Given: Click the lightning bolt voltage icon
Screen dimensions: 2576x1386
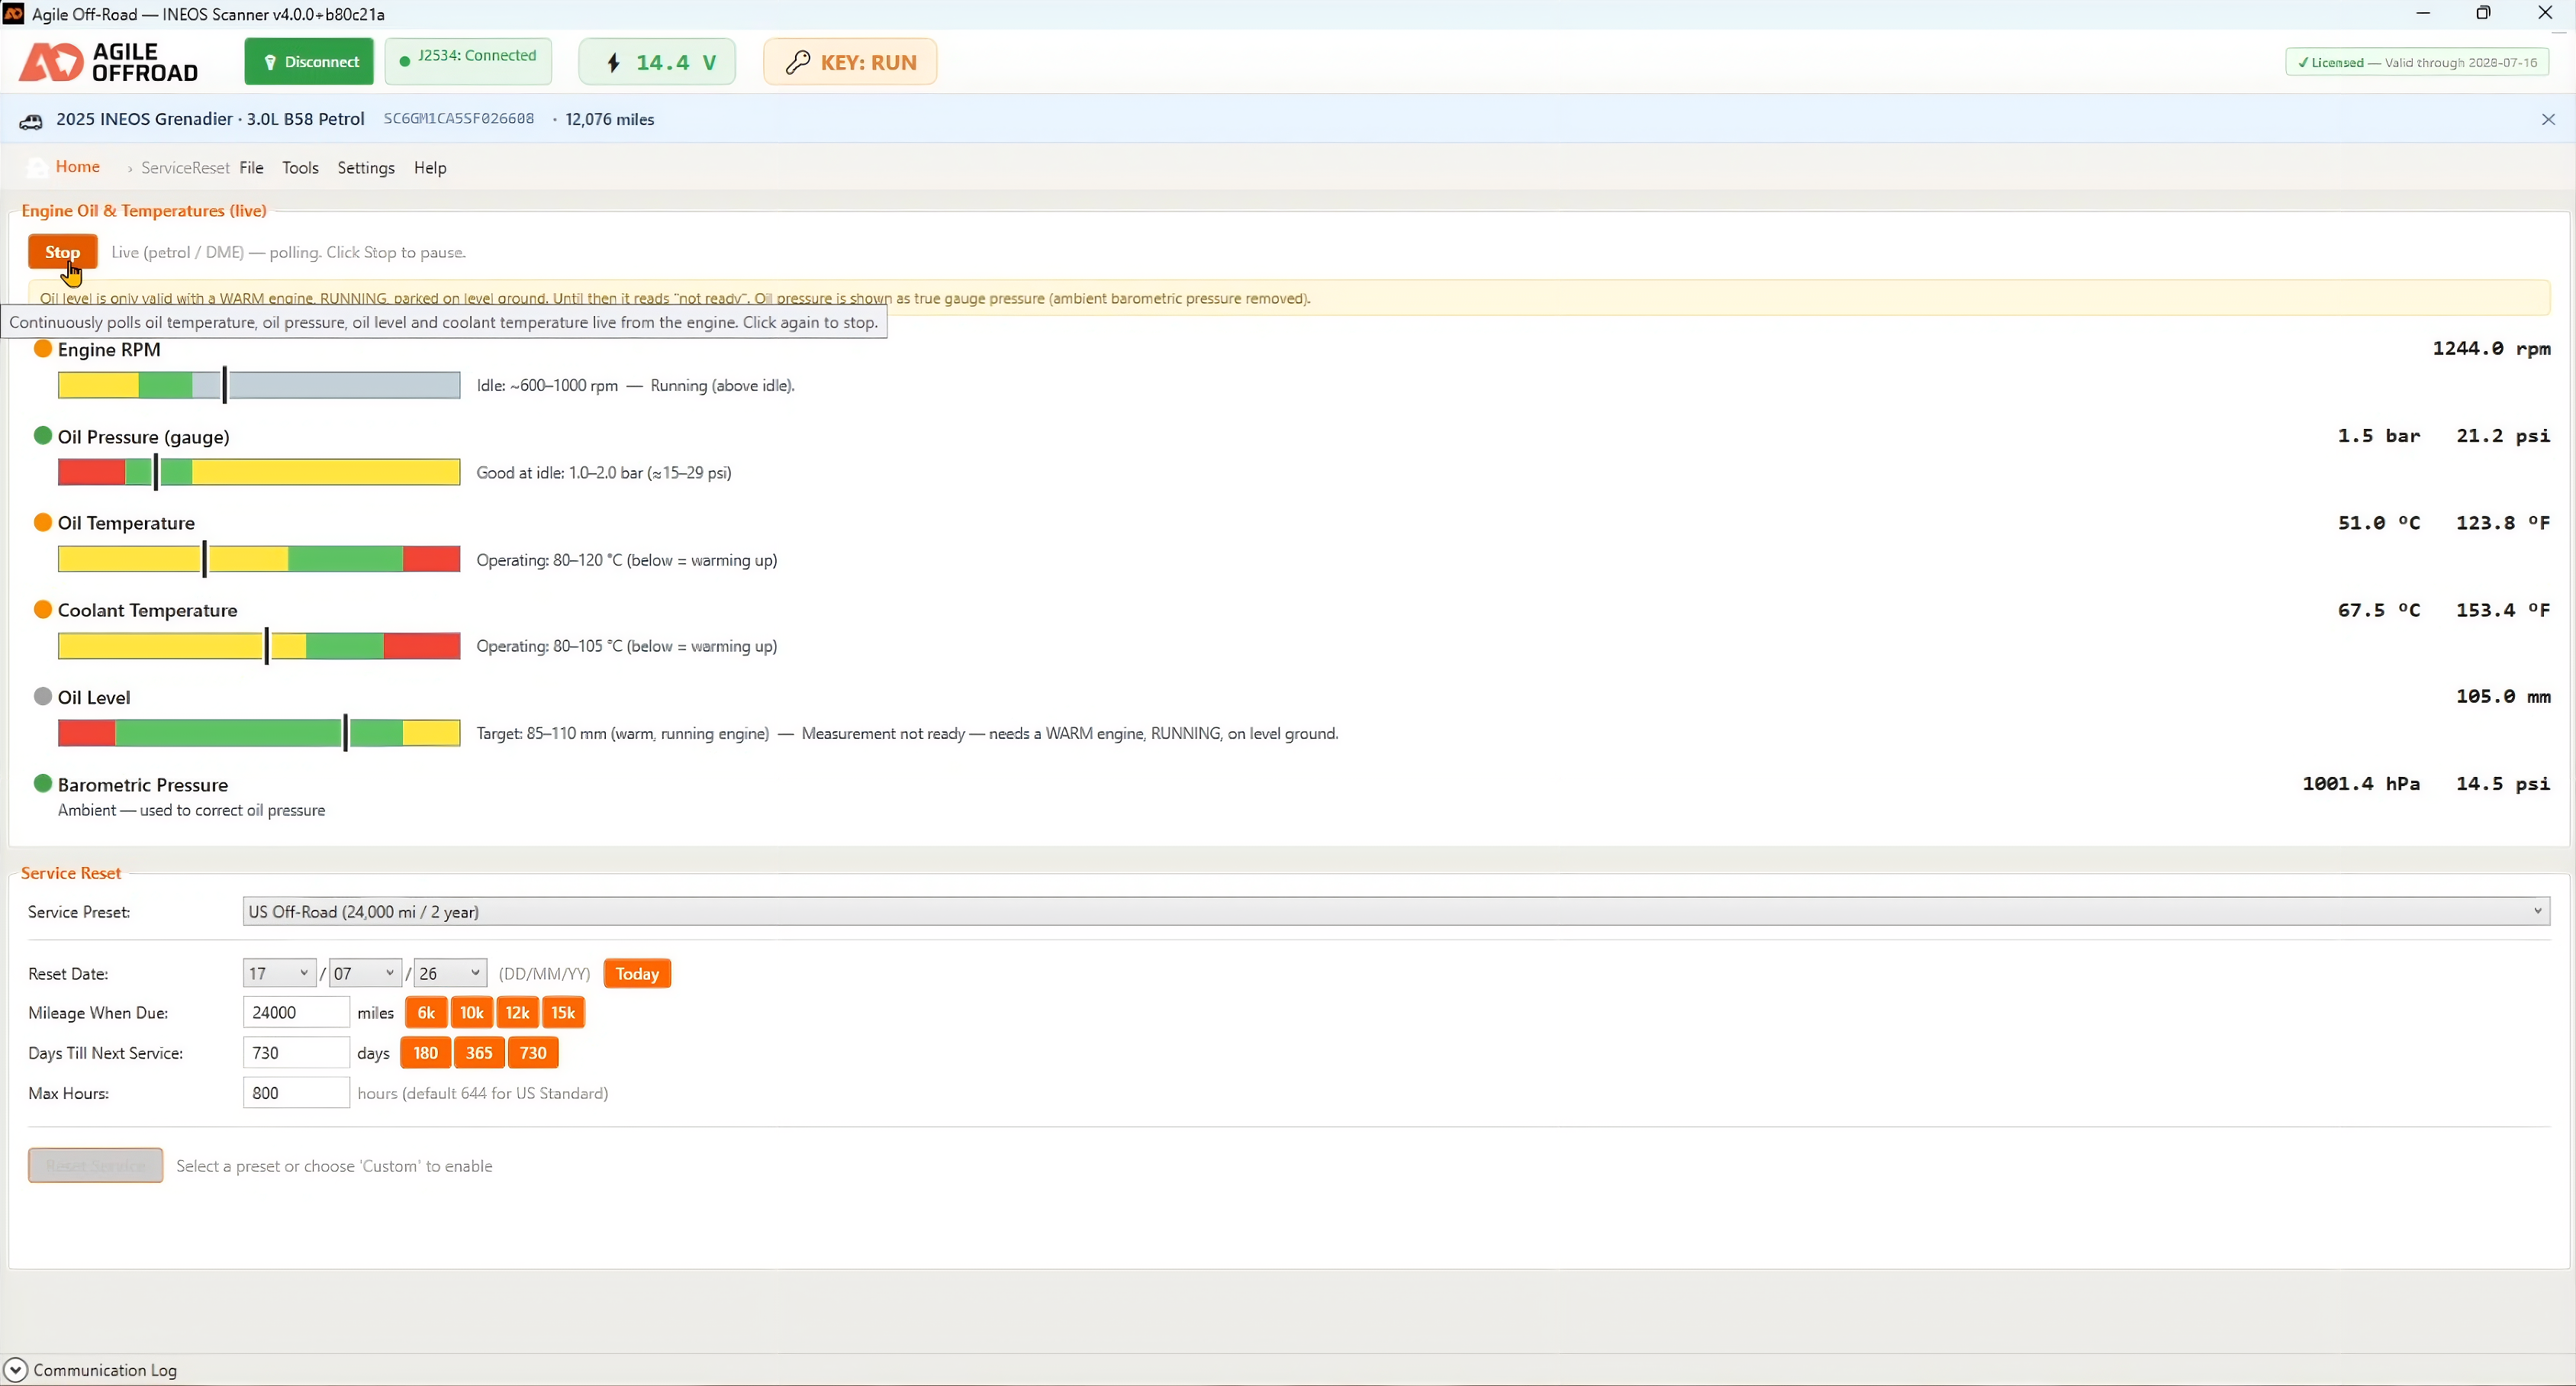Looking at the screenshot, I should tap(614, 63).
